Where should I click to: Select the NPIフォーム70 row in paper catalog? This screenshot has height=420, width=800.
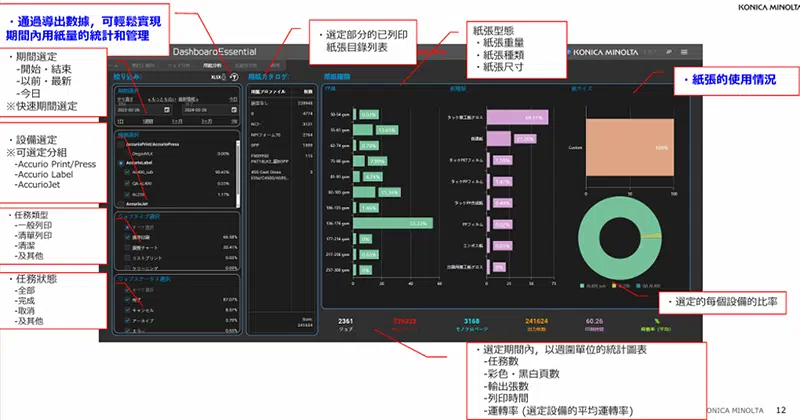(x=282, y=135)
